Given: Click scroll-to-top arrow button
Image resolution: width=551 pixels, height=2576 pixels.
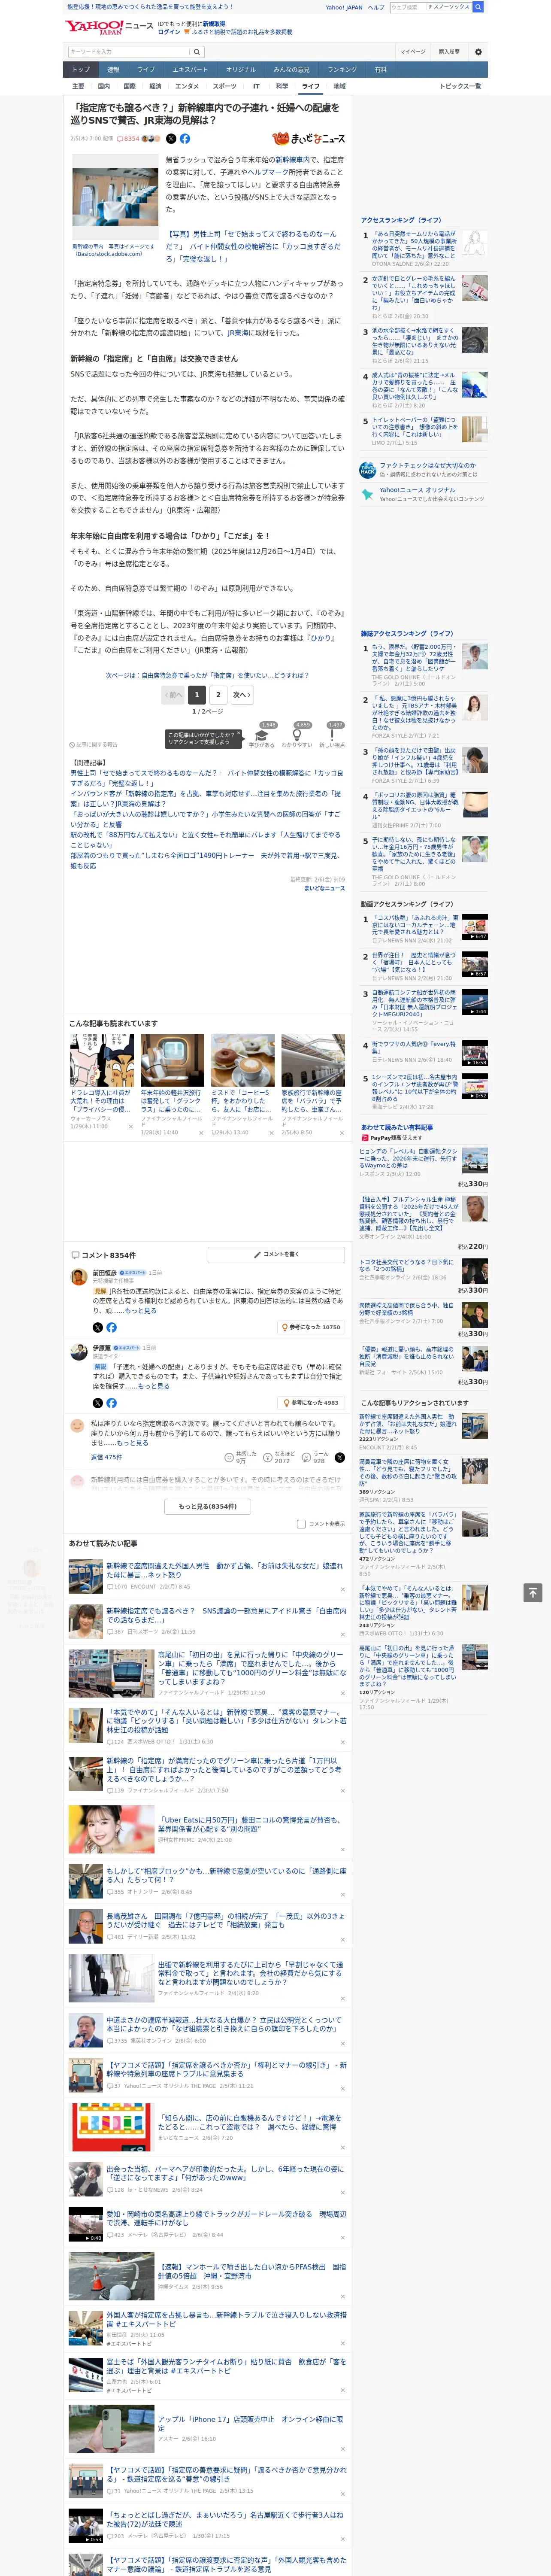Looking at the screenshot, I should (x=533, y=1593).
